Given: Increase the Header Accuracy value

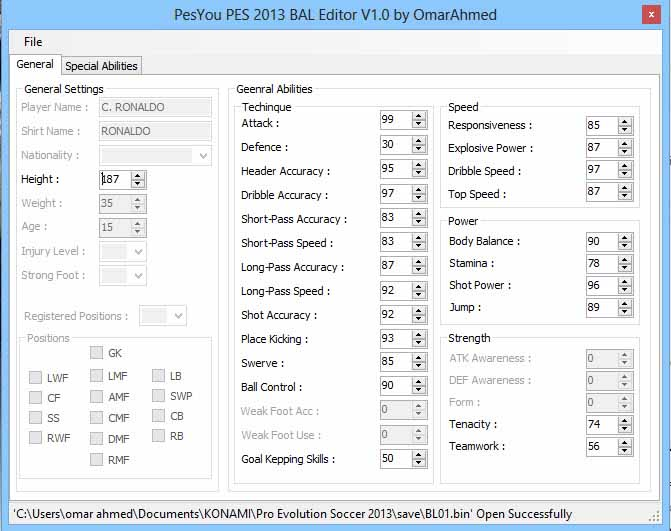Looking at the screenshot, I should point(419,165).
